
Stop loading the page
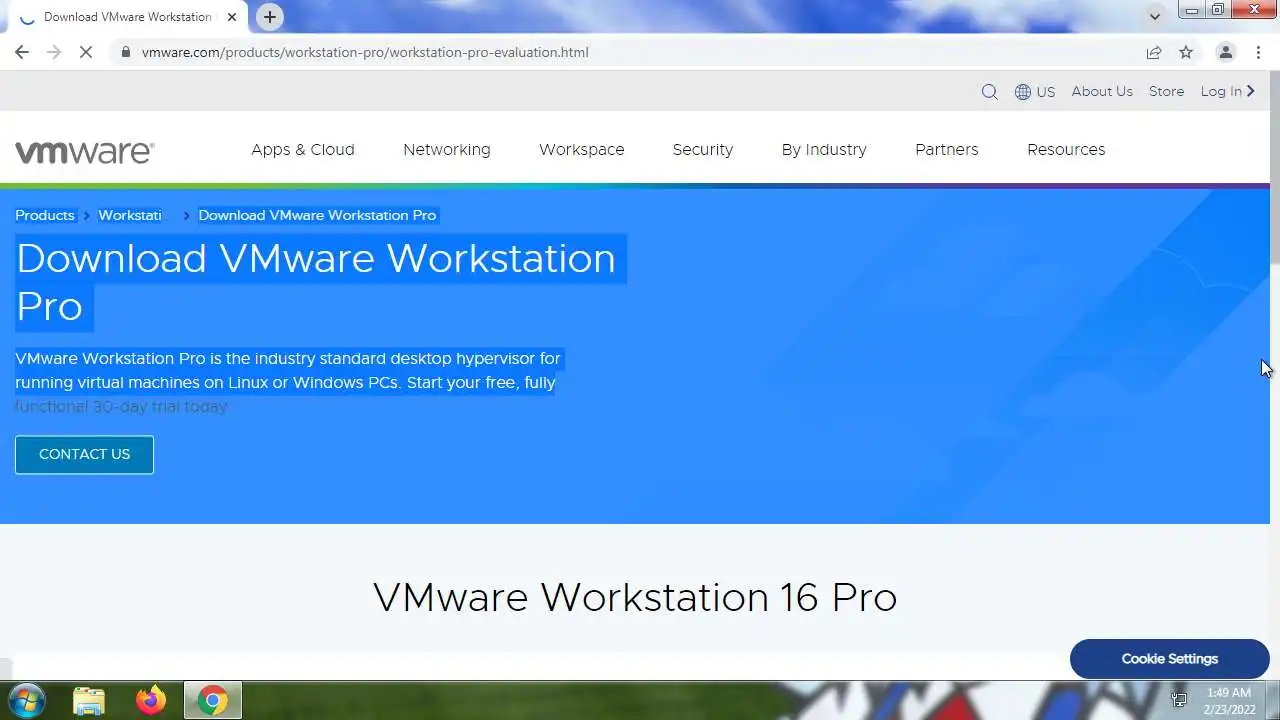(x=86, y=52)
